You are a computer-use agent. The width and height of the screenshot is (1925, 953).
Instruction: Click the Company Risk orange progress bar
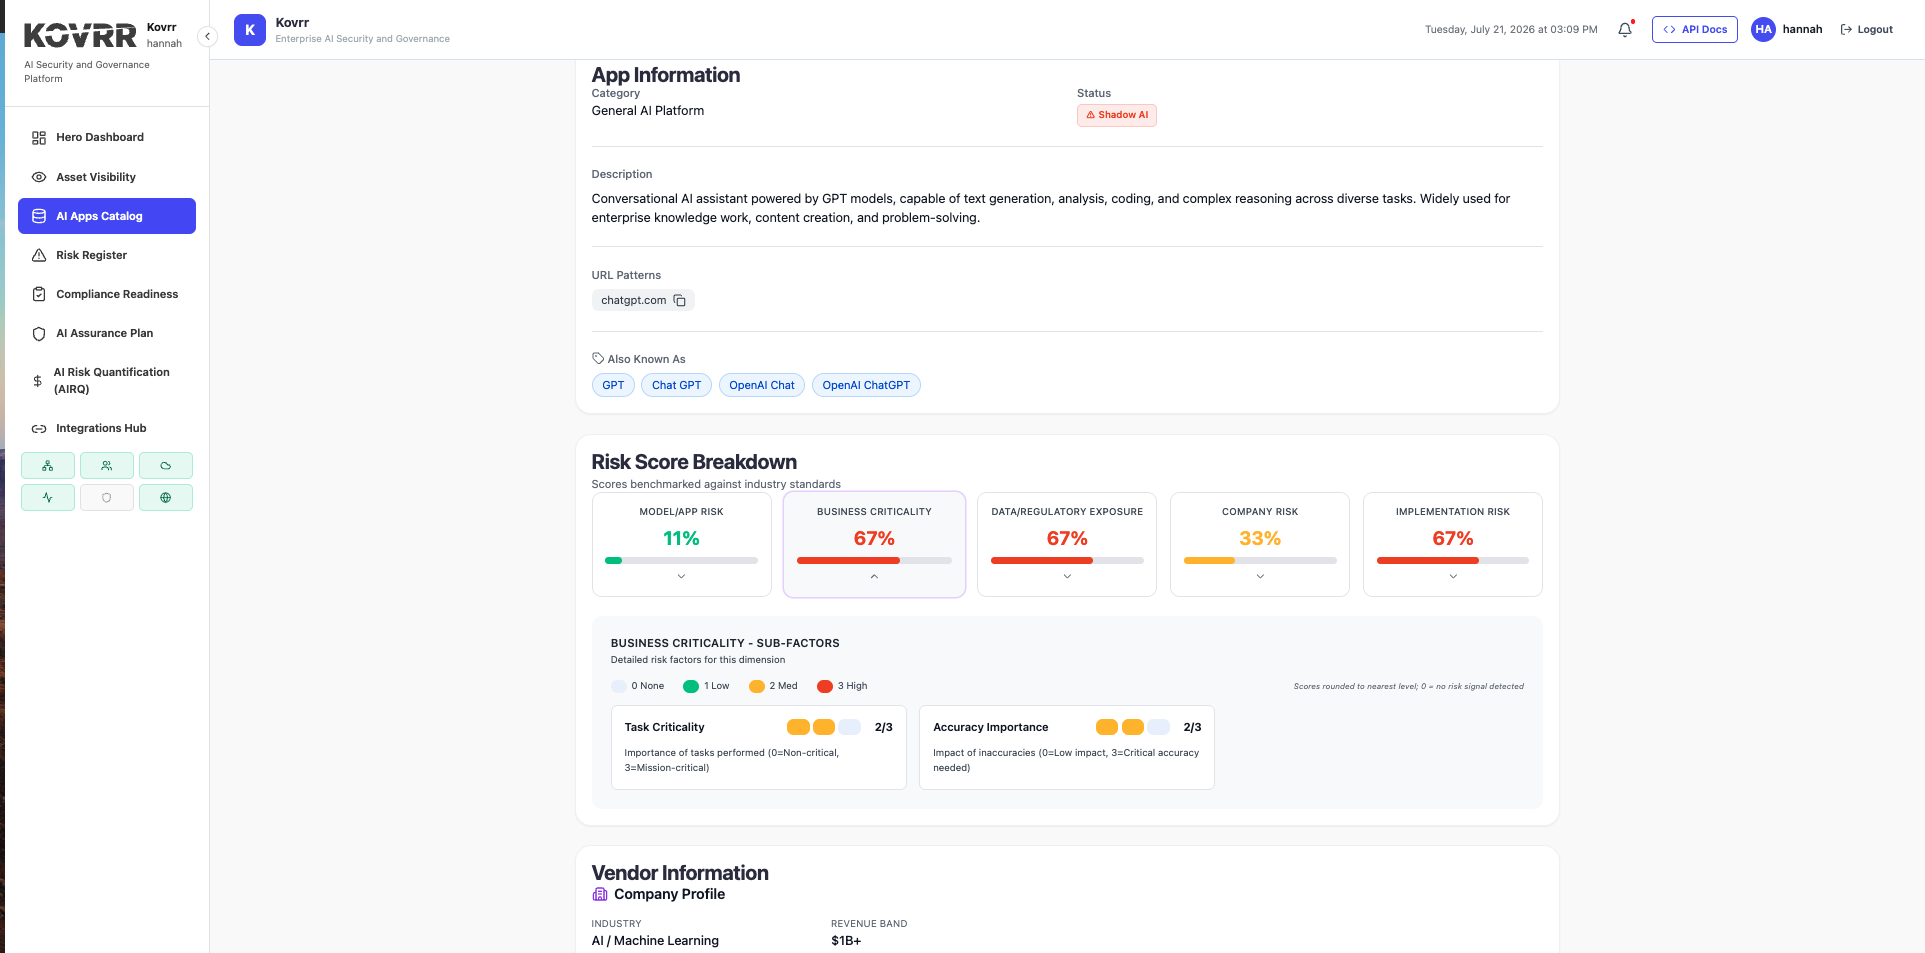coord(1260,561)
